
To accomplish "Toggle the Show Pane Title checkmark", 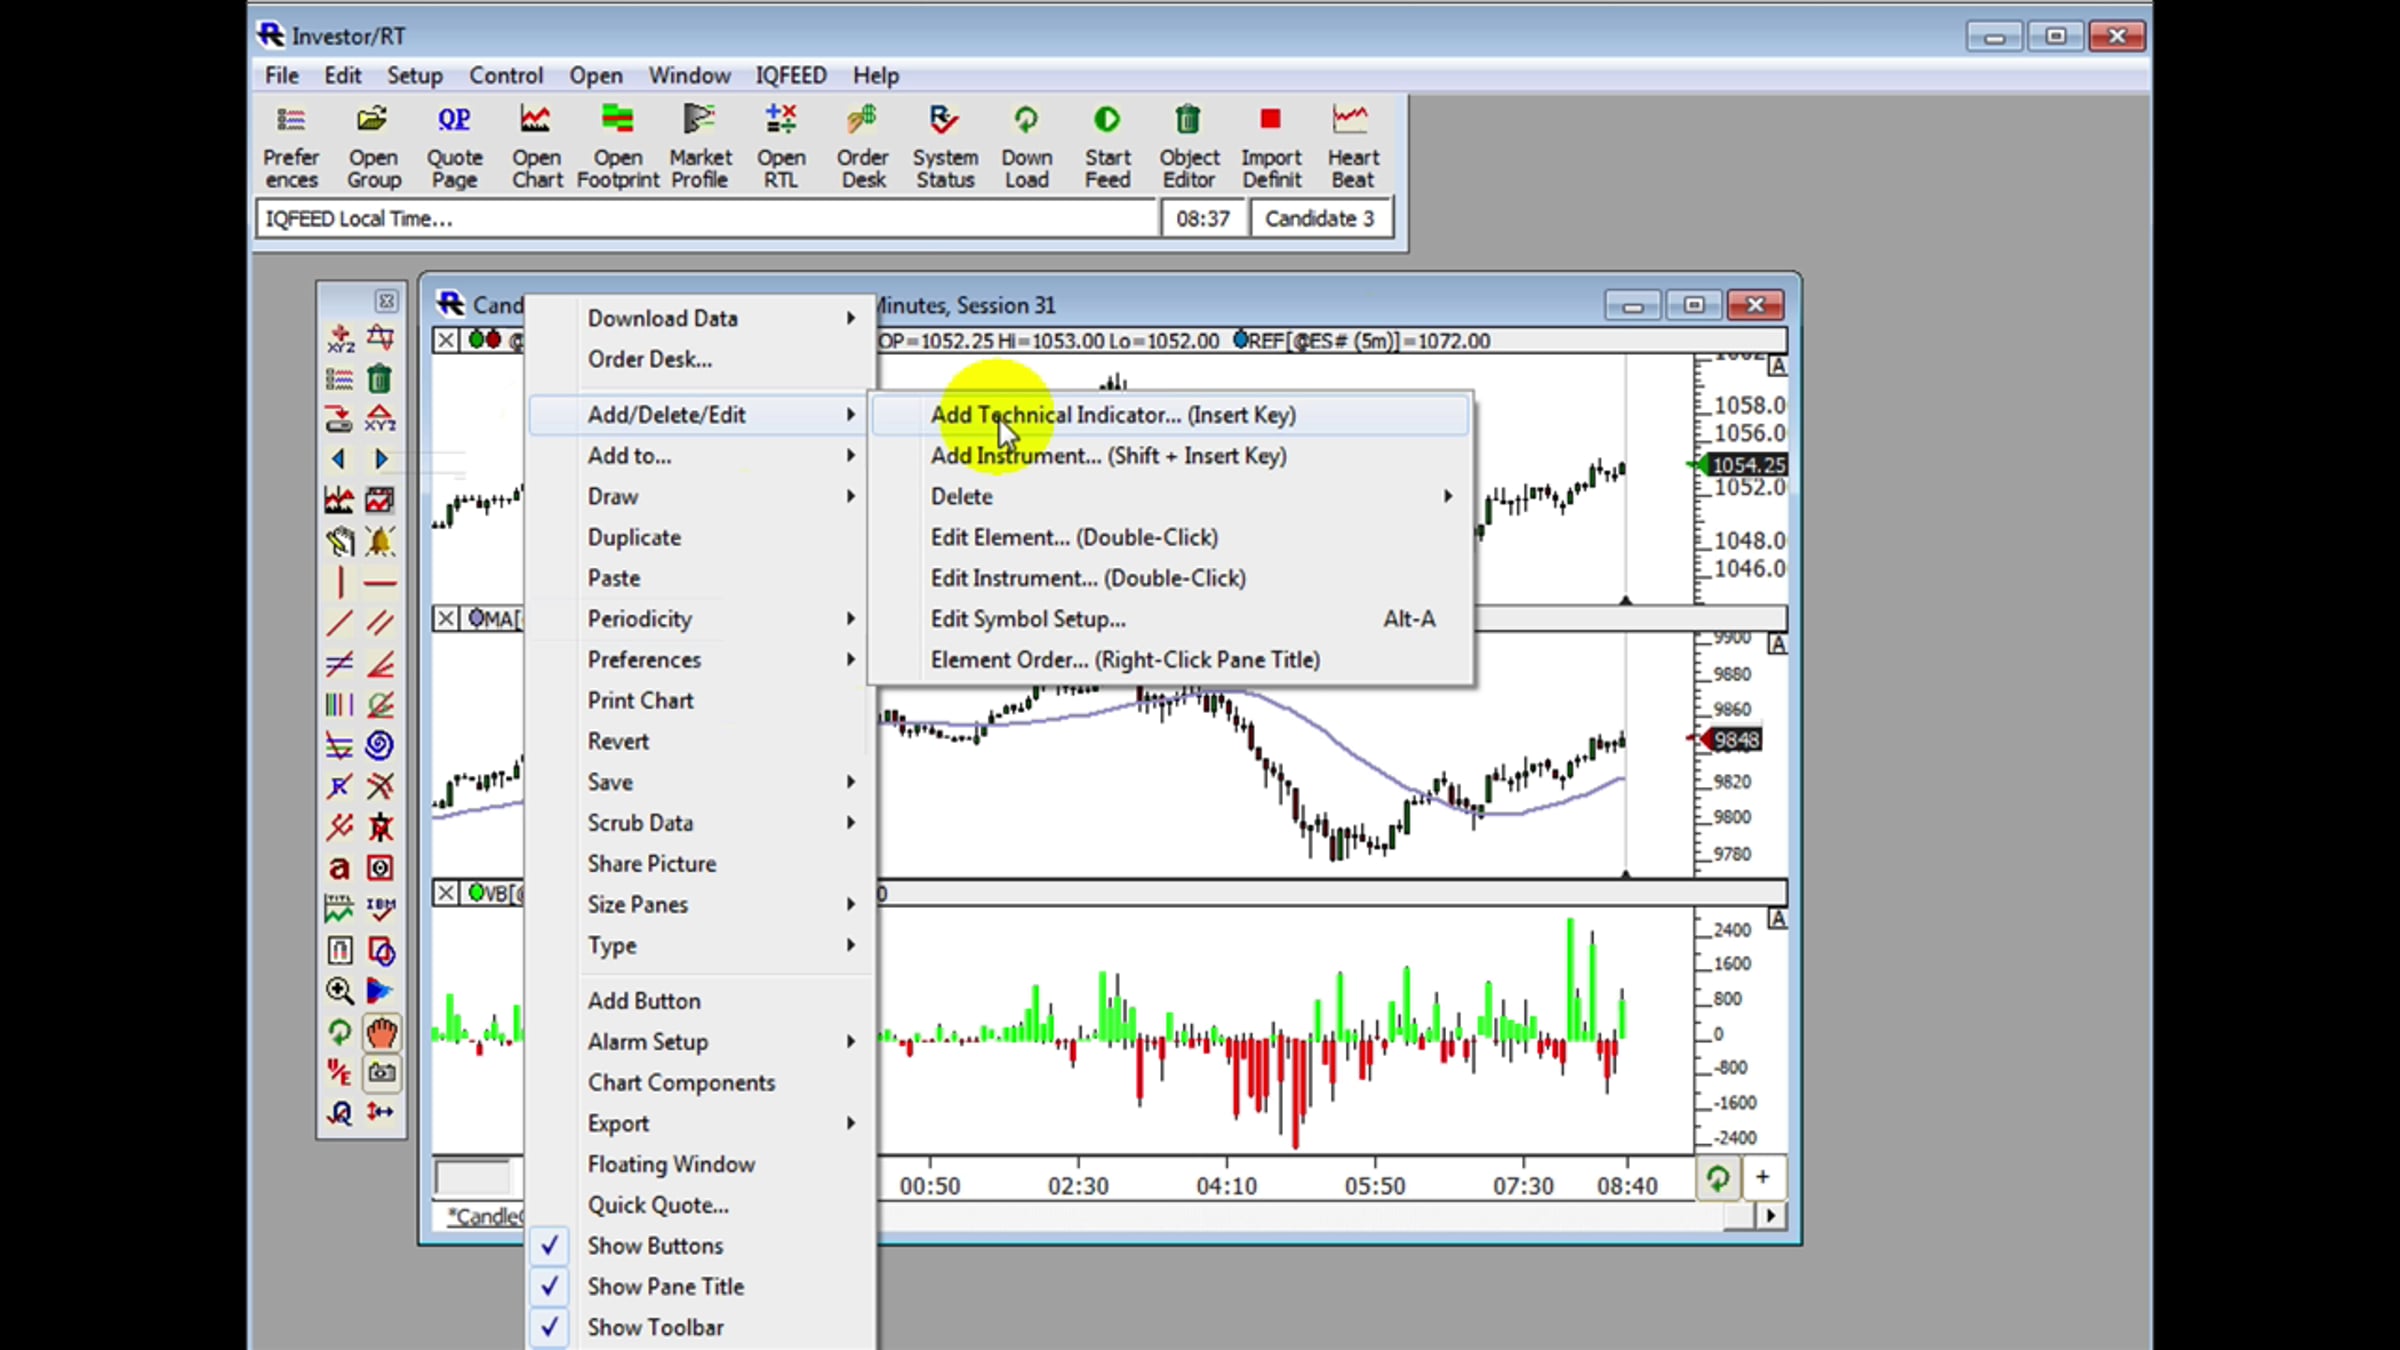I will point(664,1286).
